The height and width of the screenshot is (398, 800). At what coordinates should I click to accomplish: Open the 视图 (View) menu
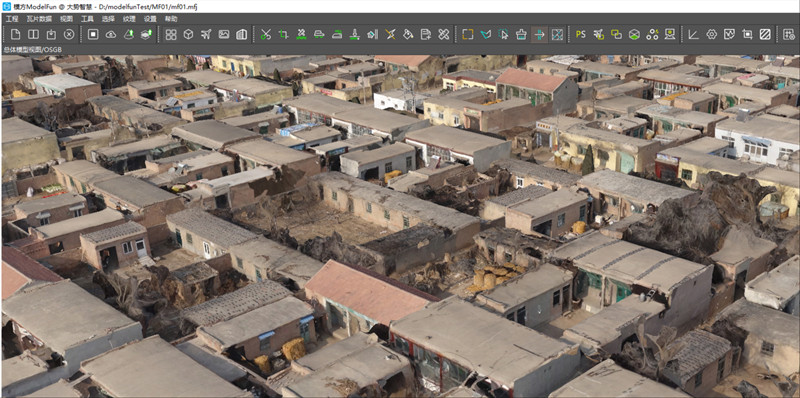(x=66, y=19)
